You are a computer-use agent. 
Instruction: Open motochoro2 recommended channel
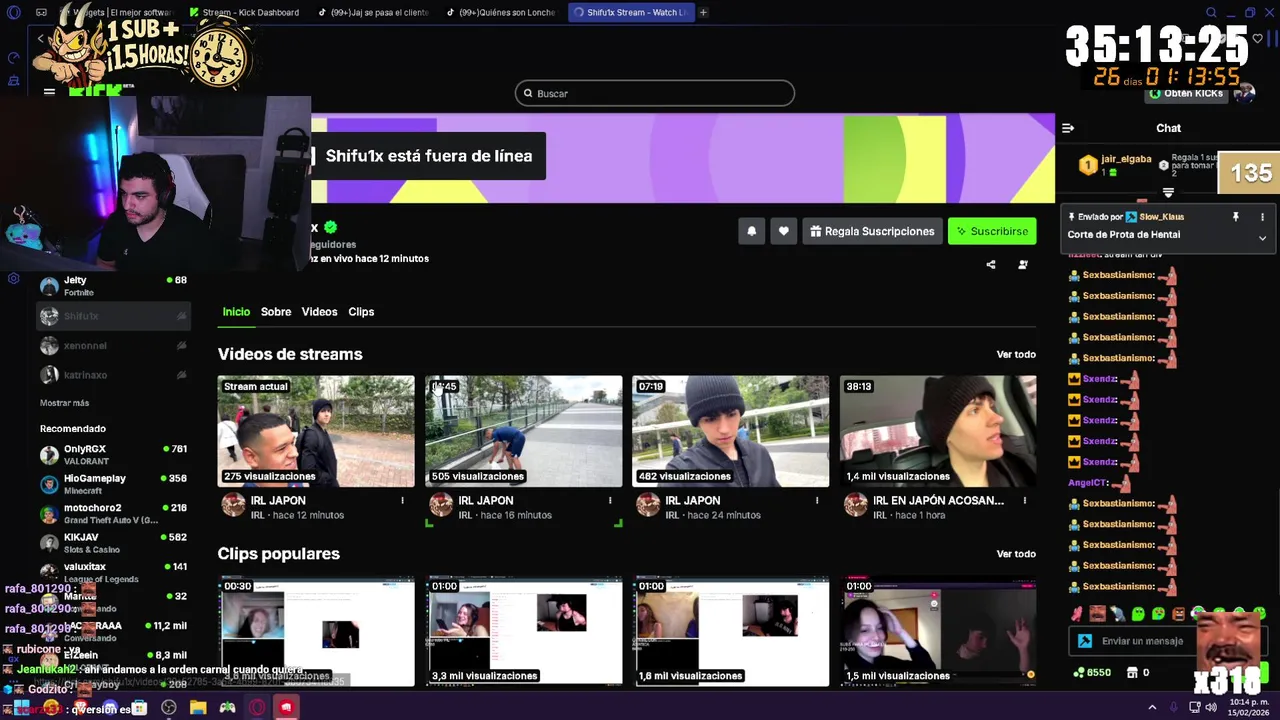coord(113,514)
